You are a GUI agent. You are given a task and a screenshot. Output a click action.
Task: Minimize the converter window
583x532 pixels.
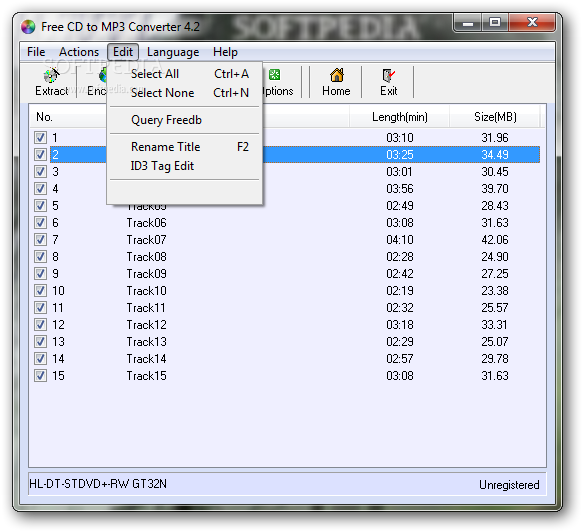(468, 23)
